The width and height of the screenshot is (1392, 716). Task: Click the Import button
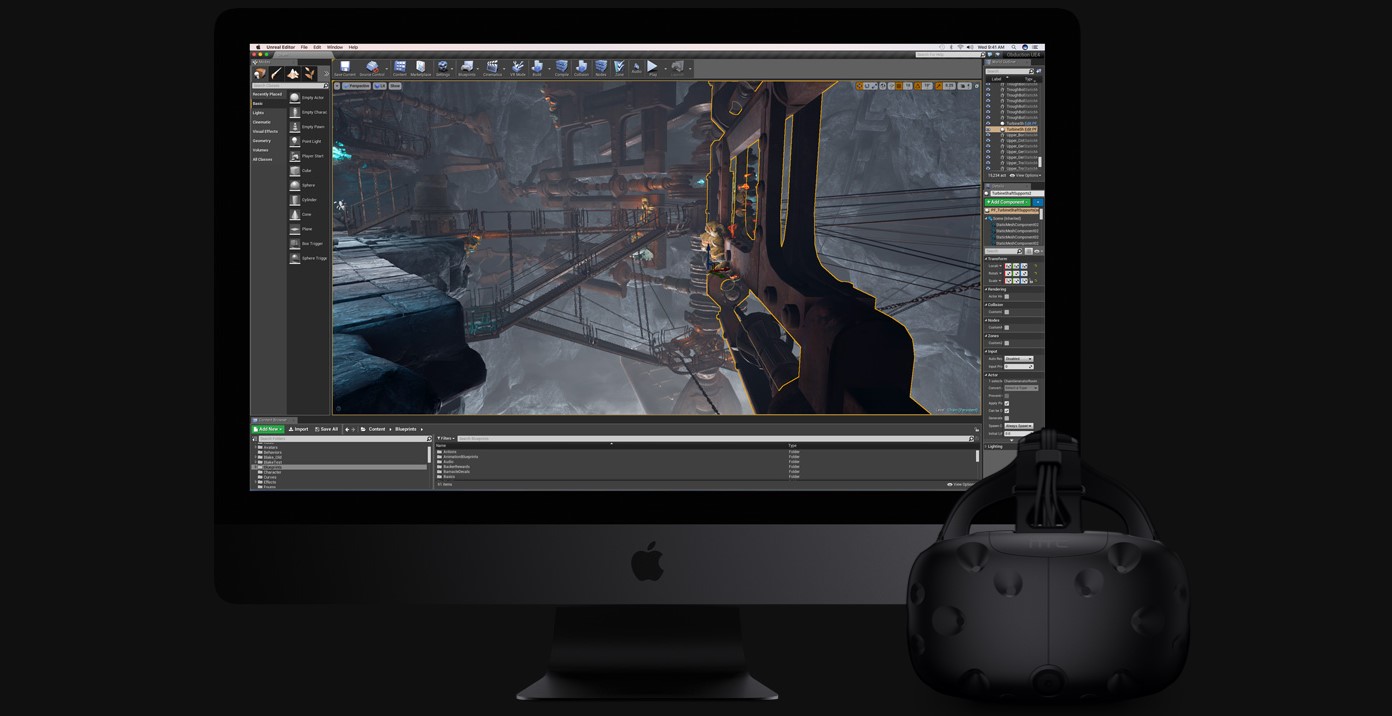[x=298, y=429]
